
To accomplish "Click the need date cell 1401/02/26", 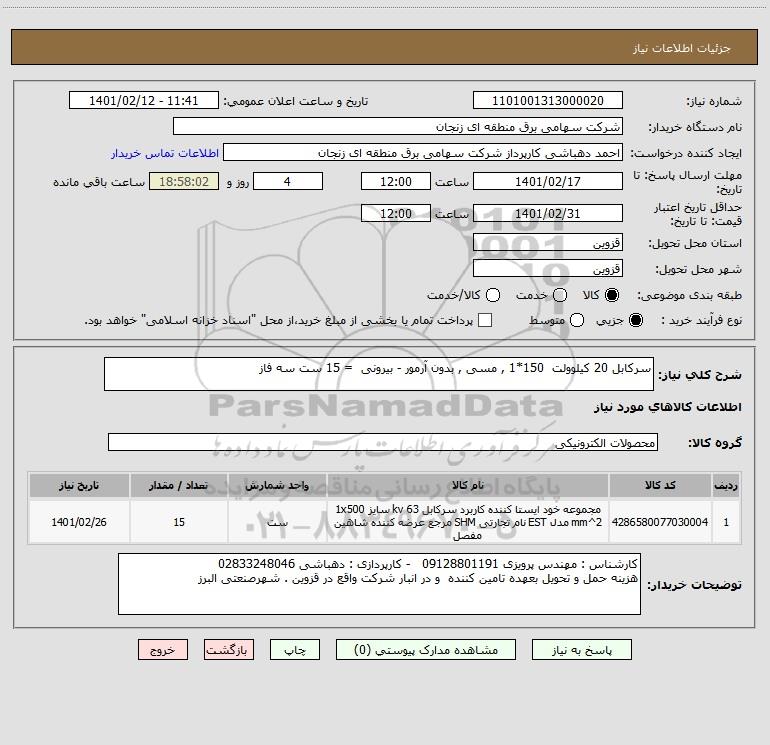I will coord(79,522).
